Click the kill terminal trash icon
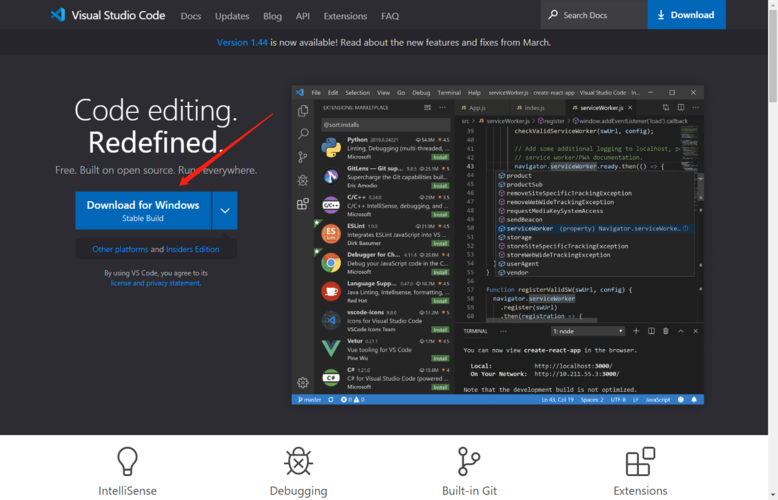Image resolution: width=778 pixels, height=500 pixels. 666,331
